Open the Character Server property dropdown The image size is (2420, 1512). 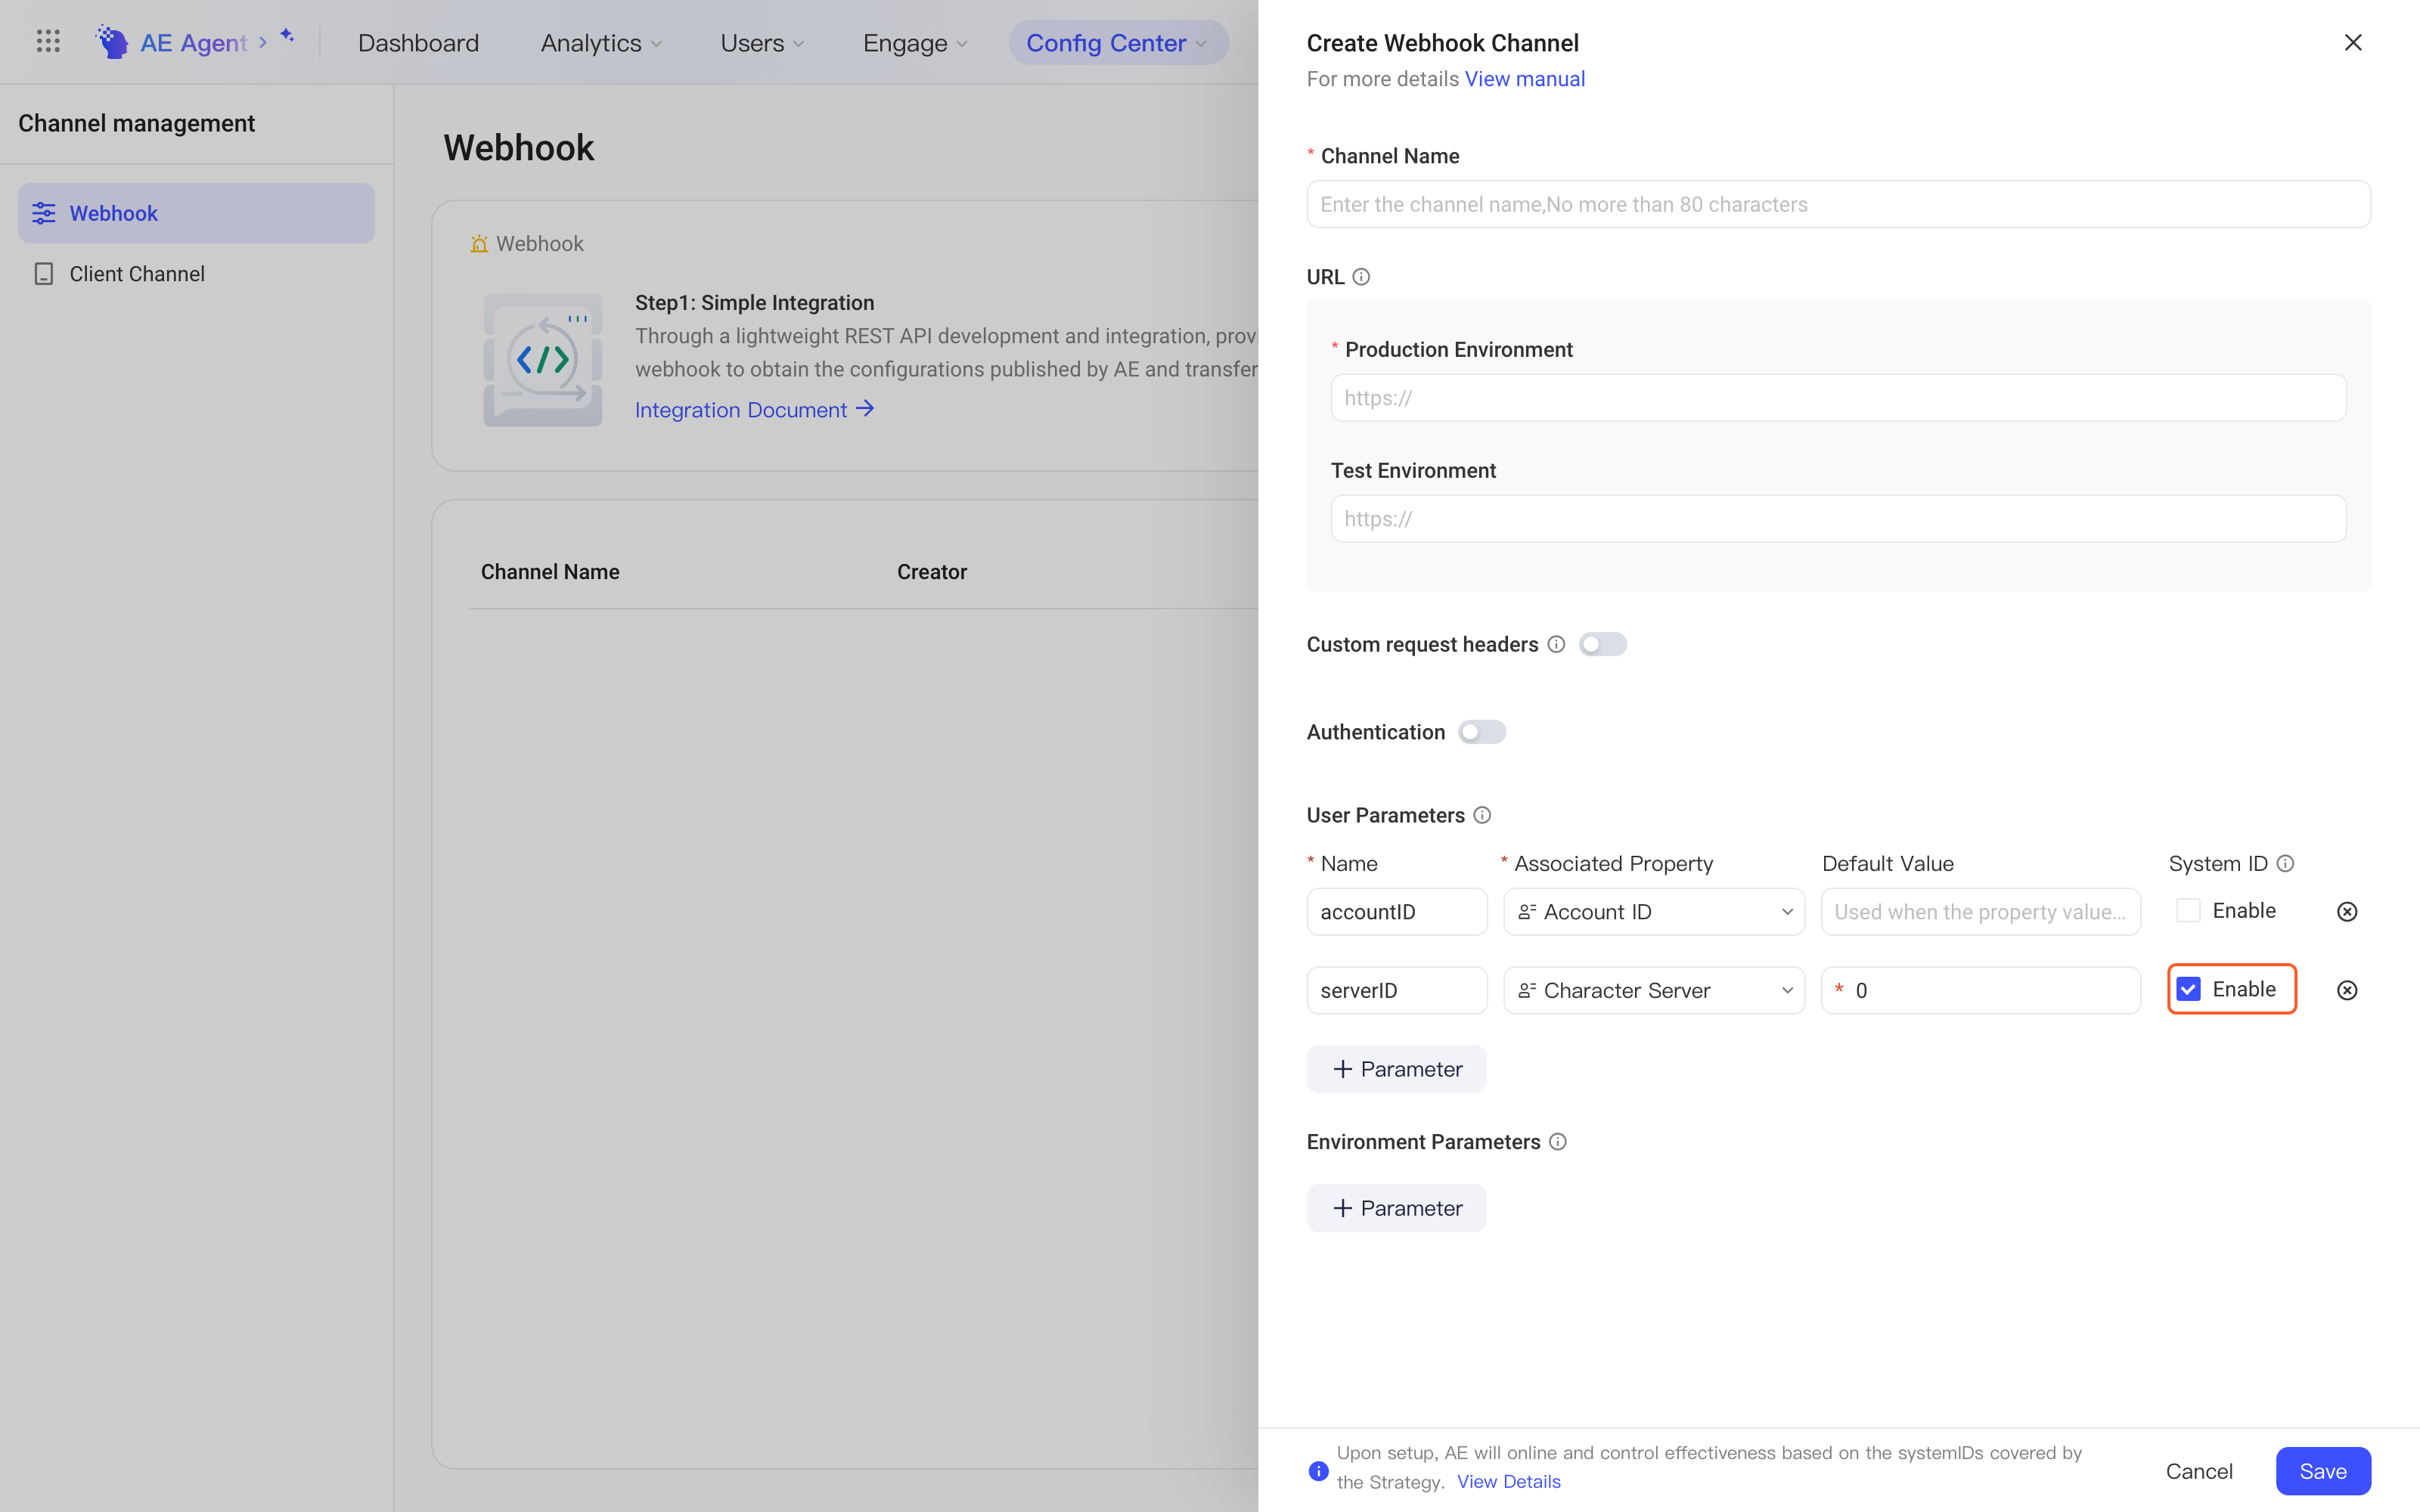click(1654, 990)
